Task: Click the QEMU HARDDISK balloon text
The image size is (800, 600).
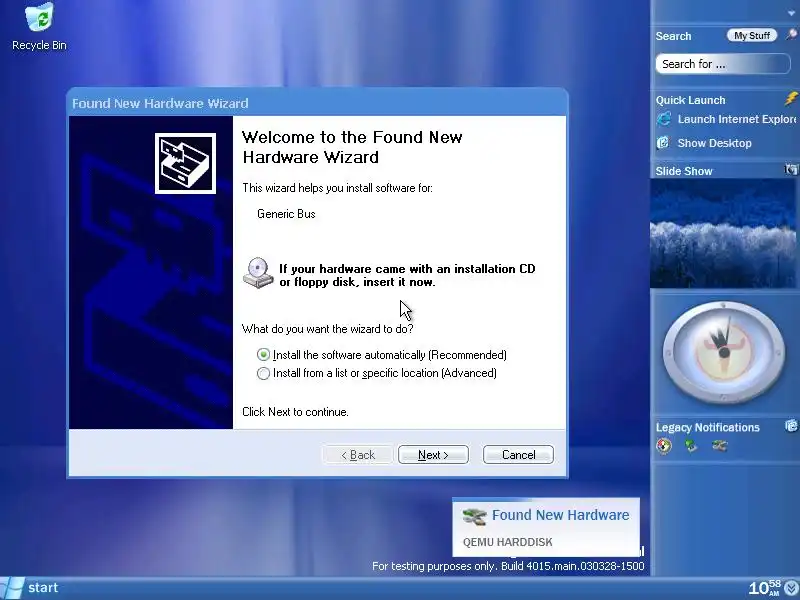Action: click(508, 542)
